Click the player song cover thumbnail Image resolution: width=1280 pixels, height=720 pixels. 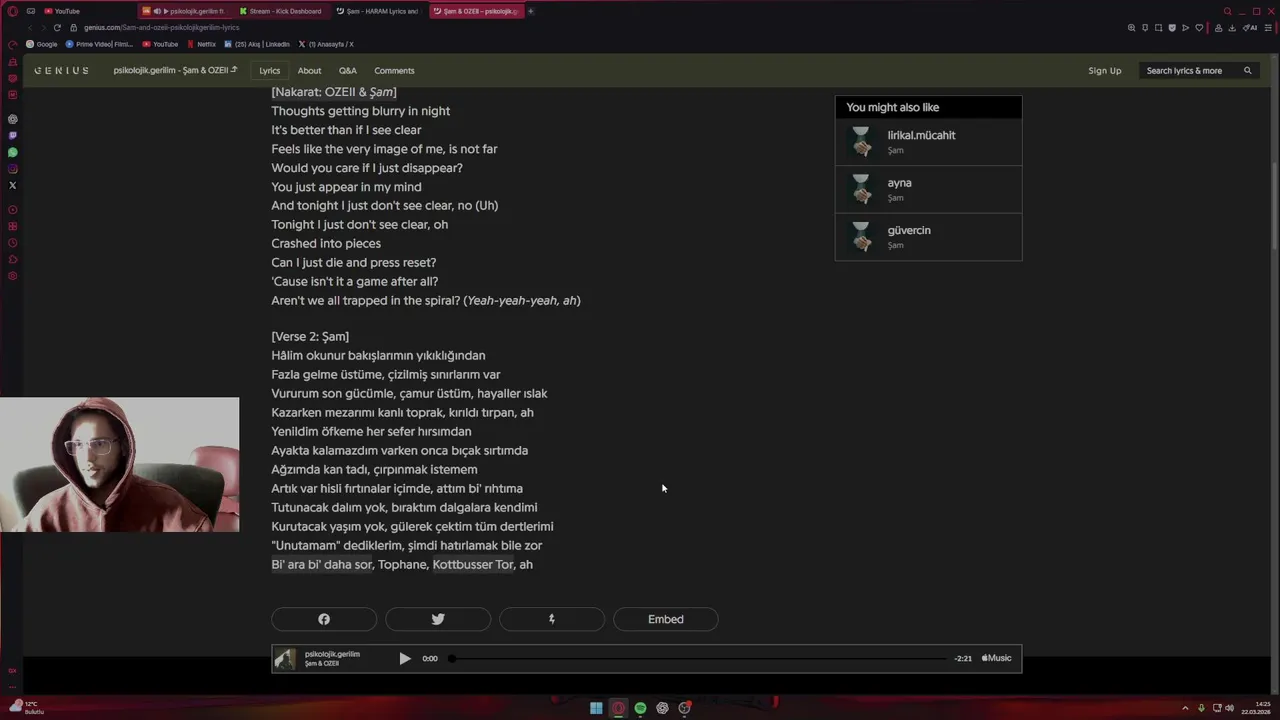pyautogui.click(x=286, y=658)
